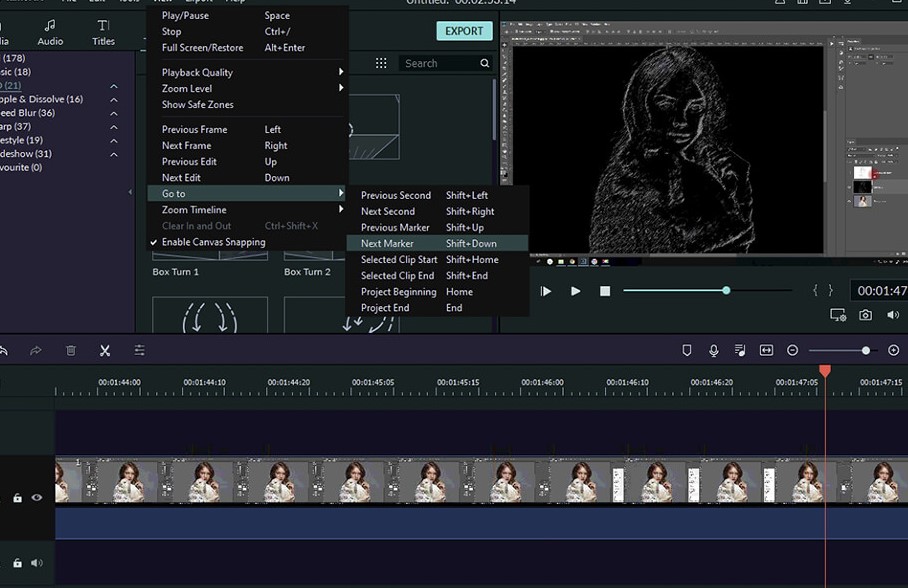The image size is (908, 588).
Task: Click the EXPORT button
Action: (464, 31)
